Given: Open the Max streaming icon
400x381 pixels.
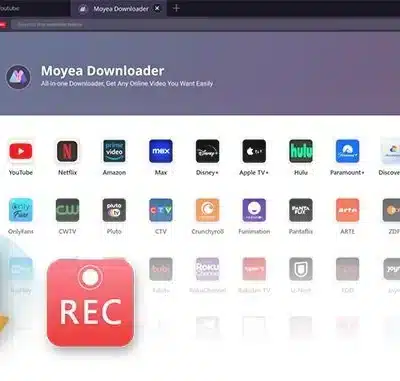Looking at the screenshot, I should 161,151.
